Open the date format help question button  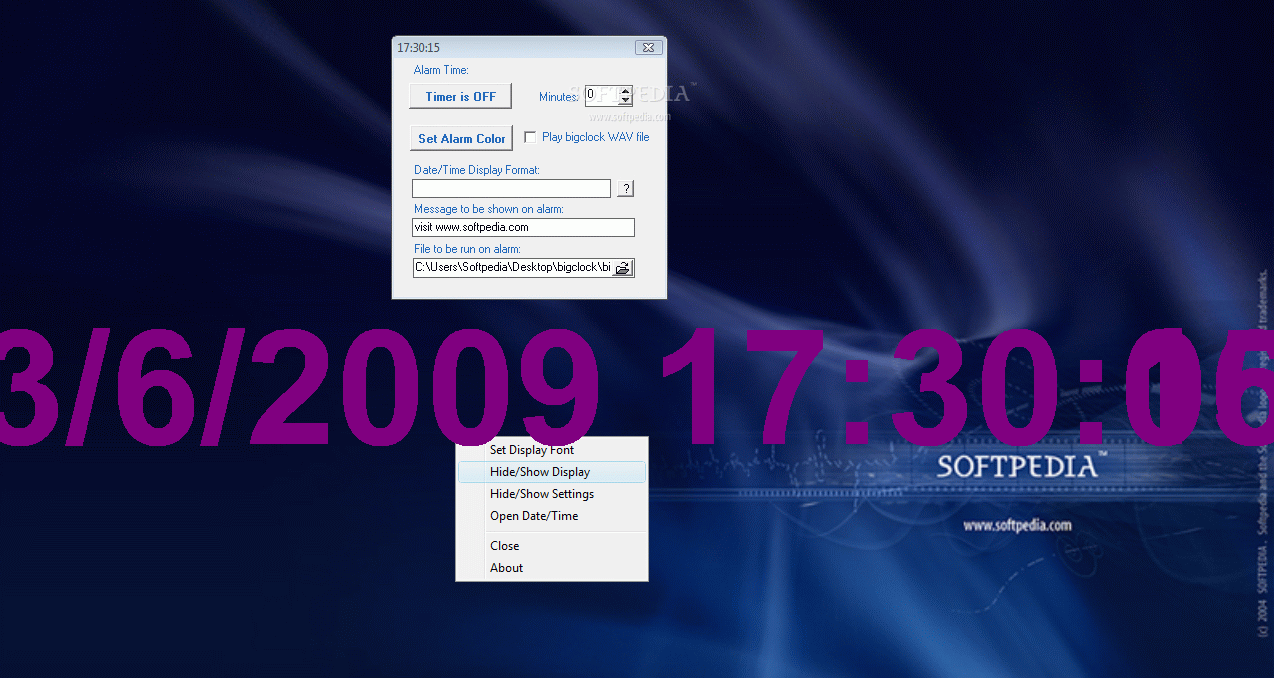point(625,188)
